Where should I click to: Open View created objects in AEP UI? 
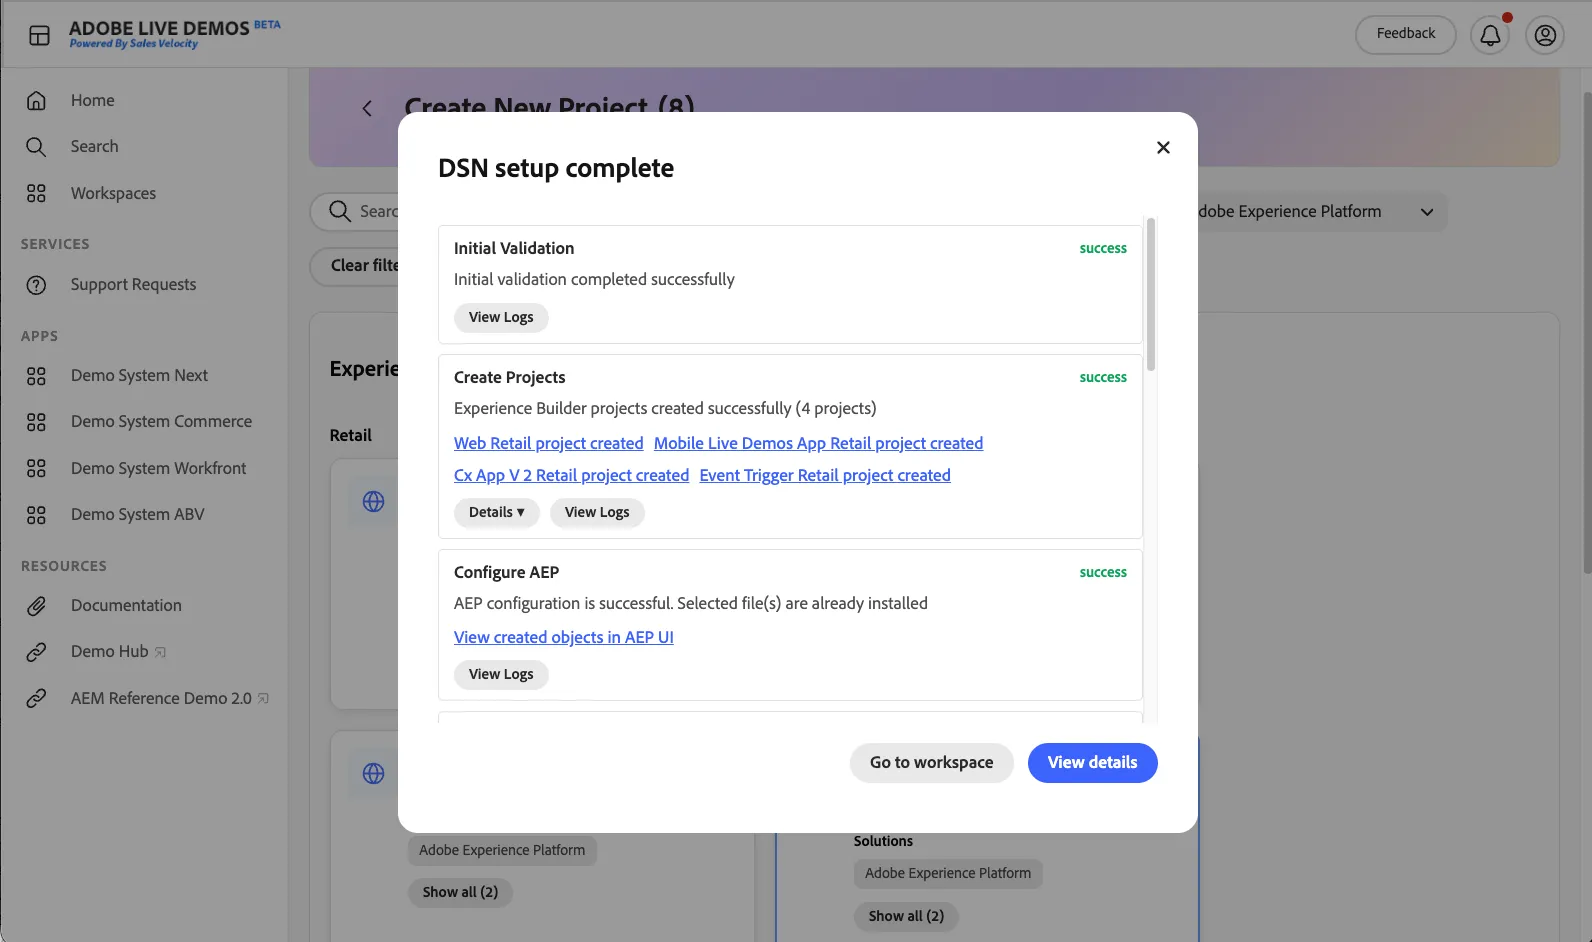pos(563,637)
